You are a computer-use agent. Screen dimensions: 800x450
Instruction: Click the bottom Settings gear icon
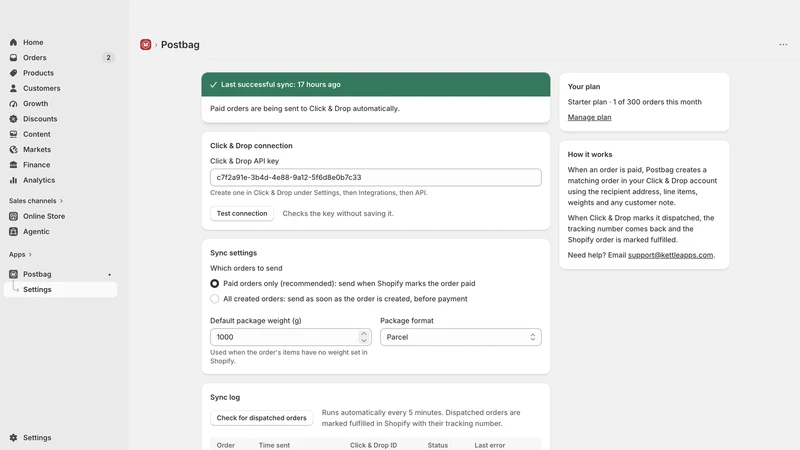tap(13, 438)
